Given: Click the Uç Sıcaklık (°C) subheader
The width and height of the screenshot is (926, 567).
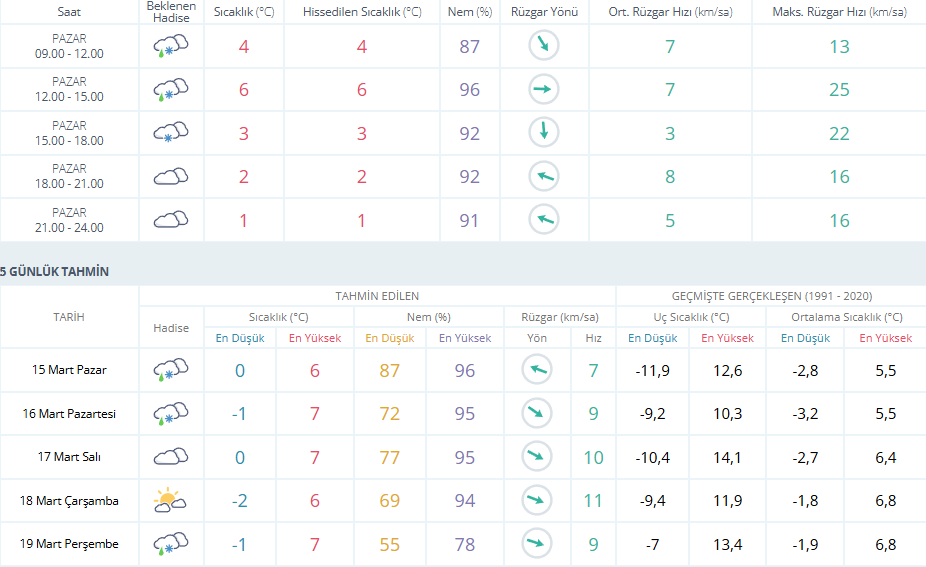Looking at the screenshot, I should pyautogui.click(x=691, y=317).
